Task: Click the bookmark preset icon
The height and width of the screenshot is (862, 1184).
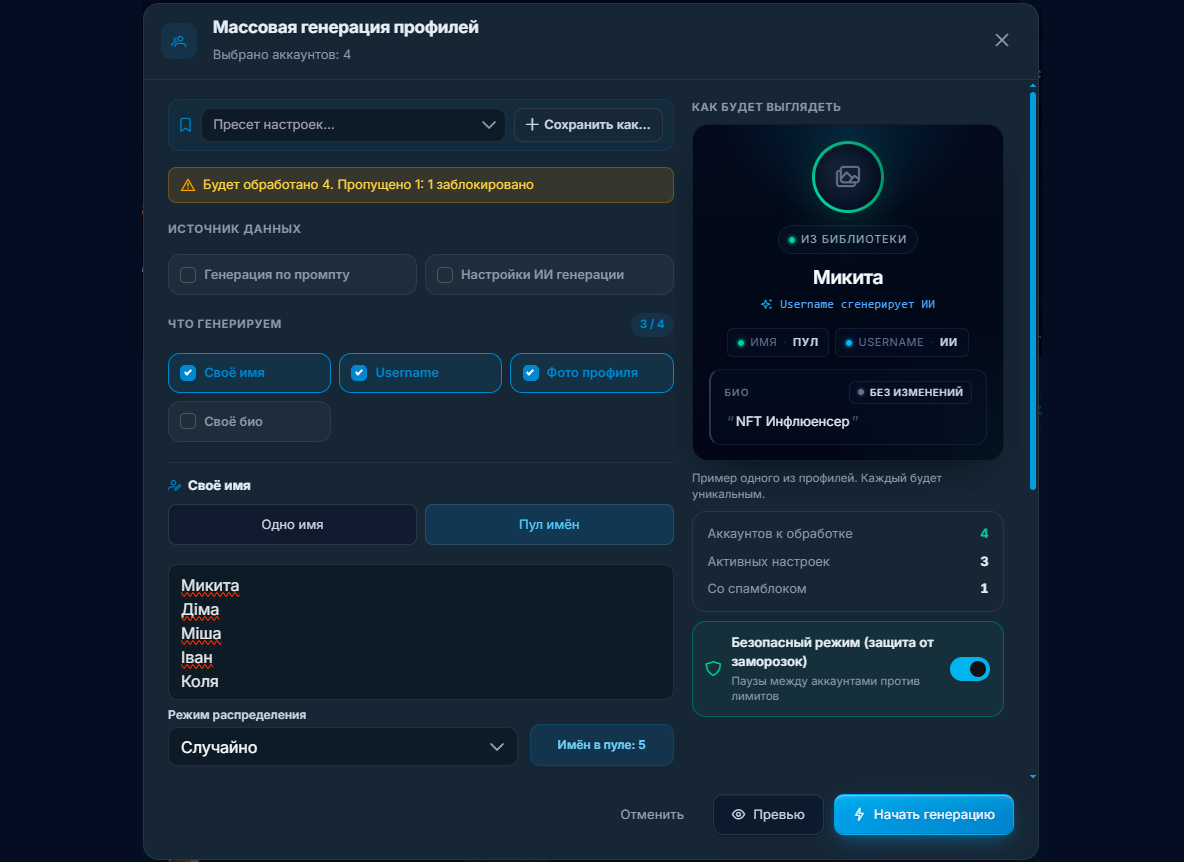Action: click(x=185, y=125)
